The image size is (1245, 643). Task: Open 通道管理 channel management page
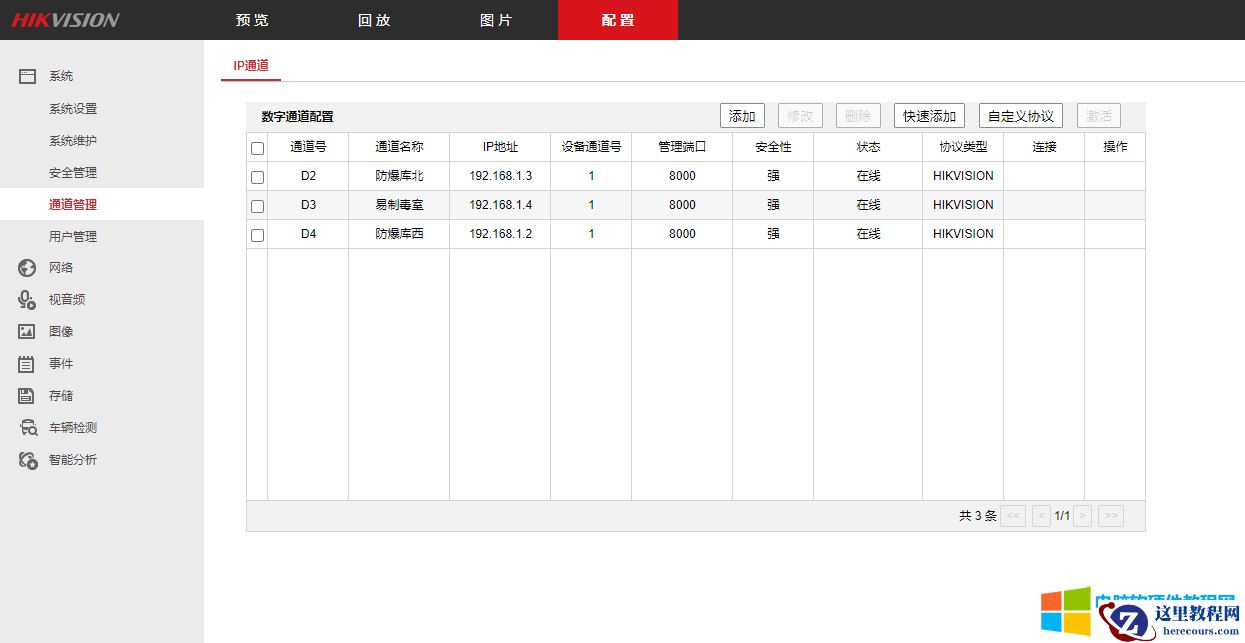click(70, 204)
